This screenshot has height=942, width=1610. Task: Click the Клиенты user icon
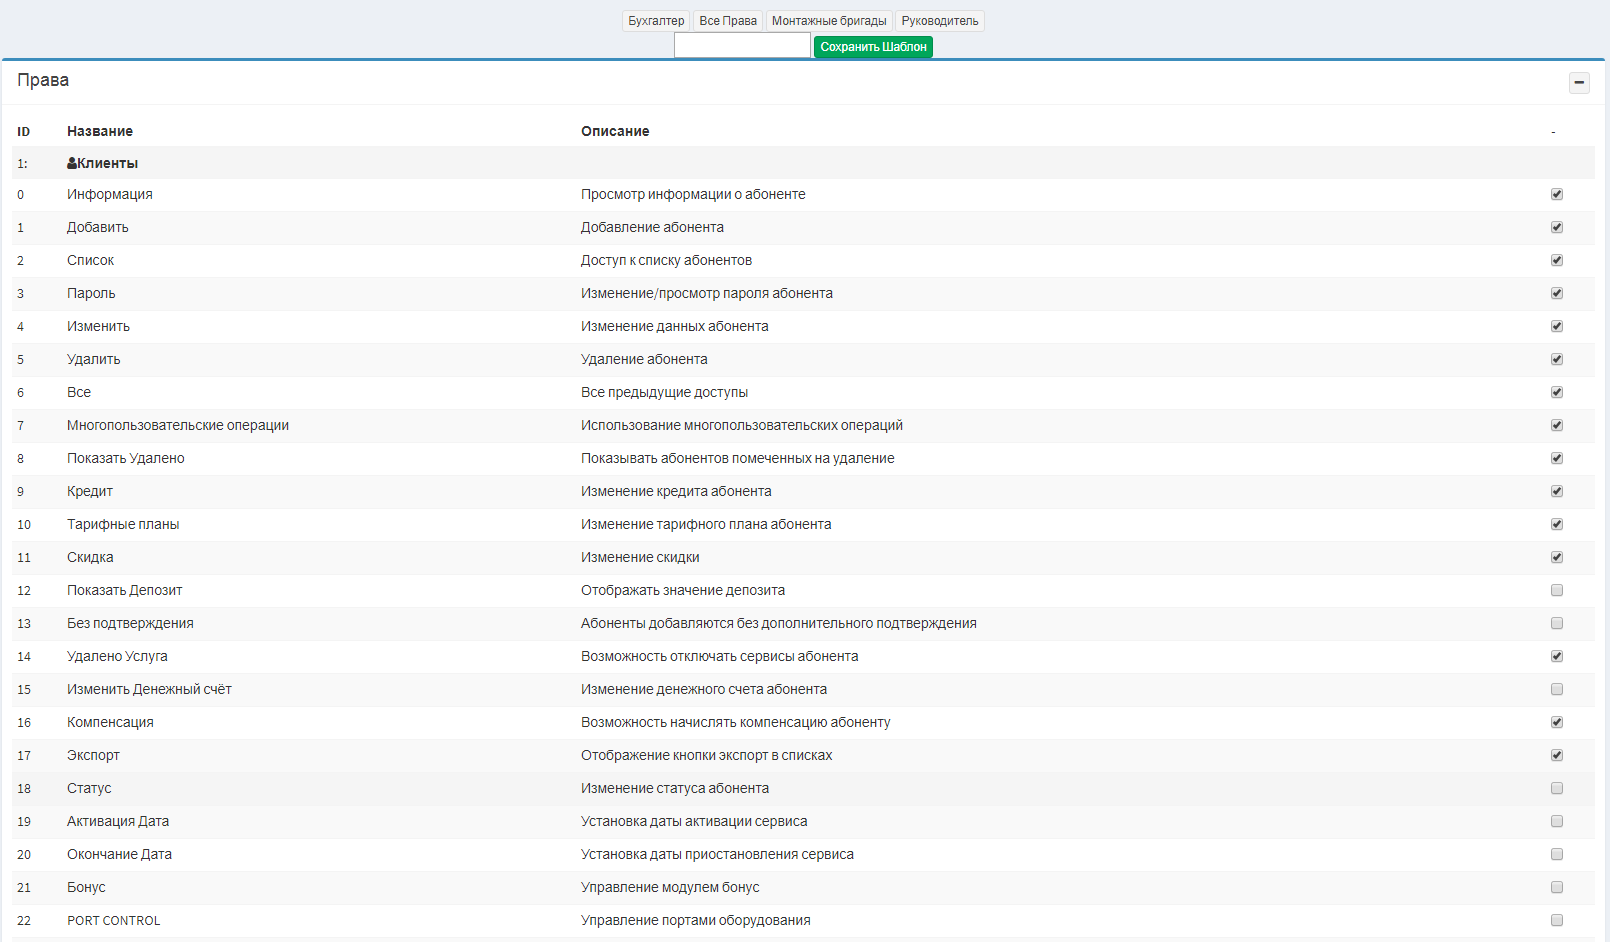(x=72, y=163)
